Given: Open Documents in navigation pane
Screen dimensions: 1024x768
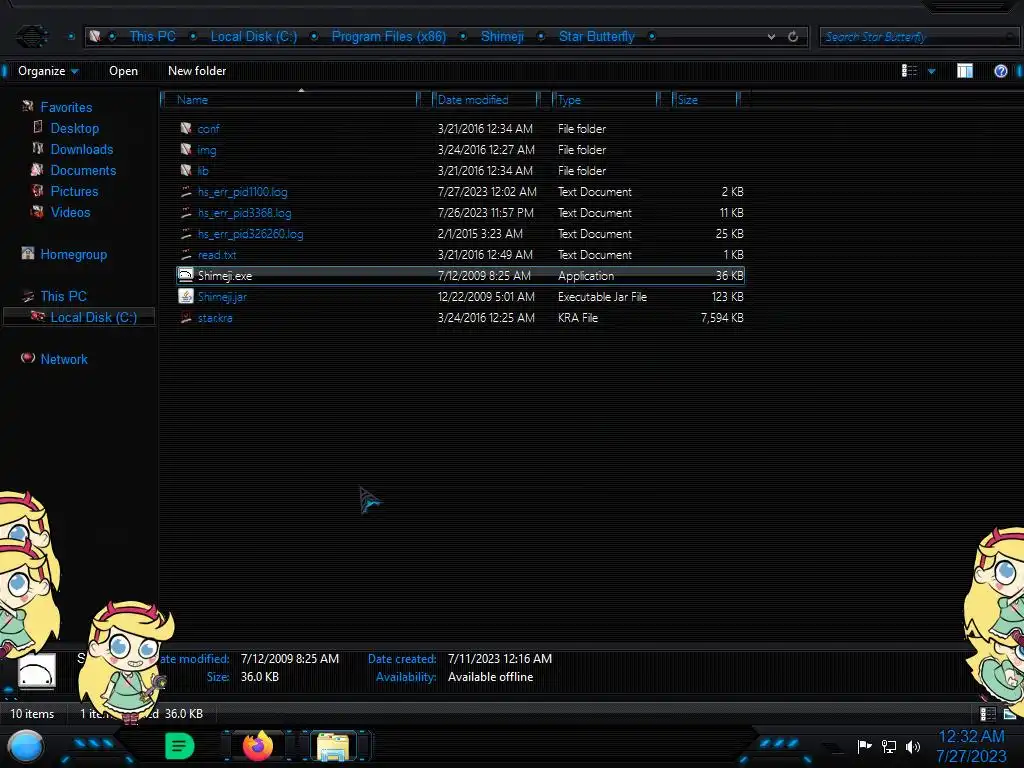Looking at the screenshot, I should pos(83,170).
